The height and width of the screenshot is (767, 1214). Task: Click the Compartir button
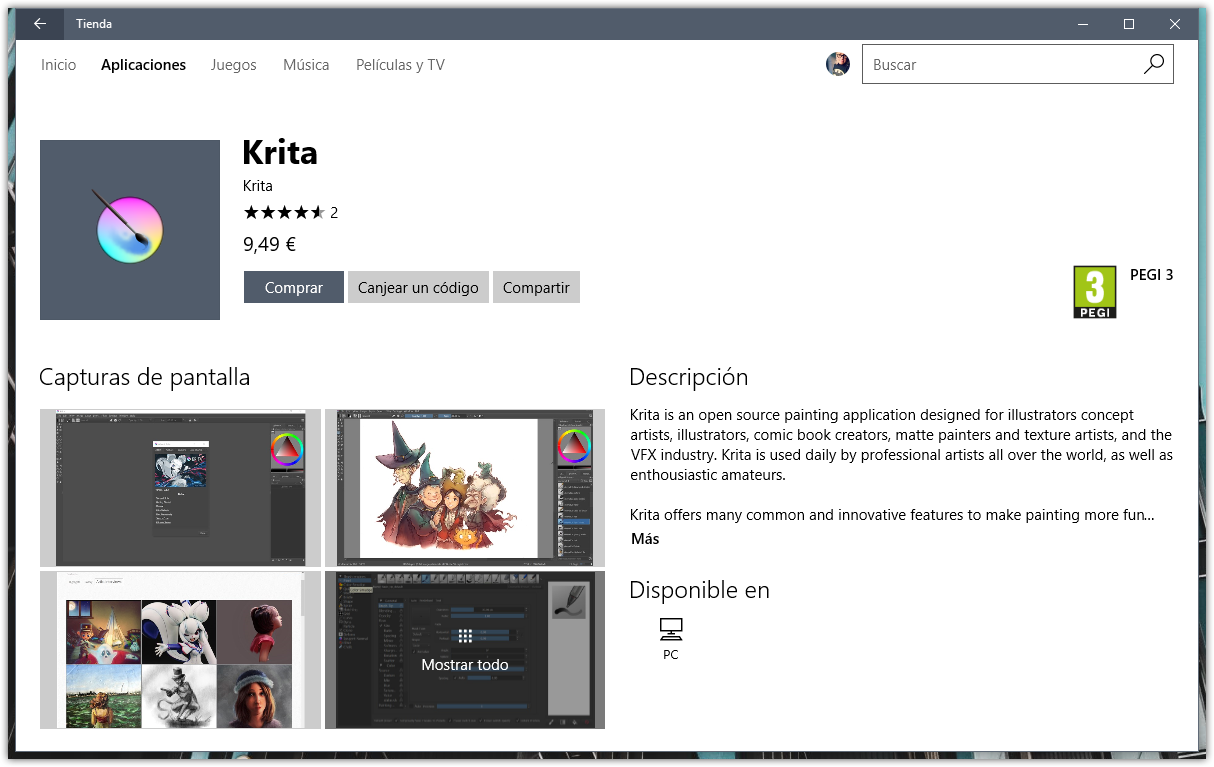tap(536, 287)
